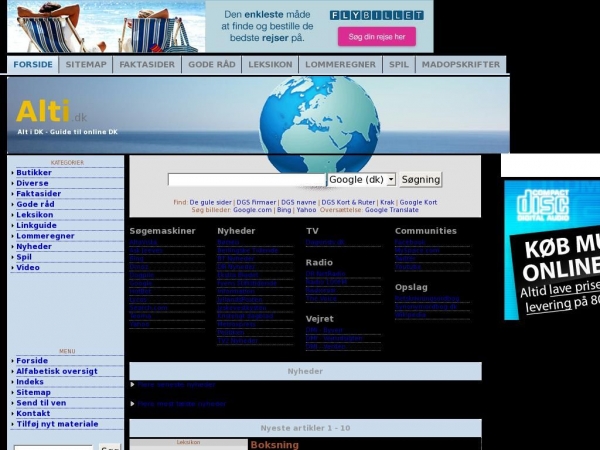
Task: Open the AltaVista search engine link
Action: [143, 242]
